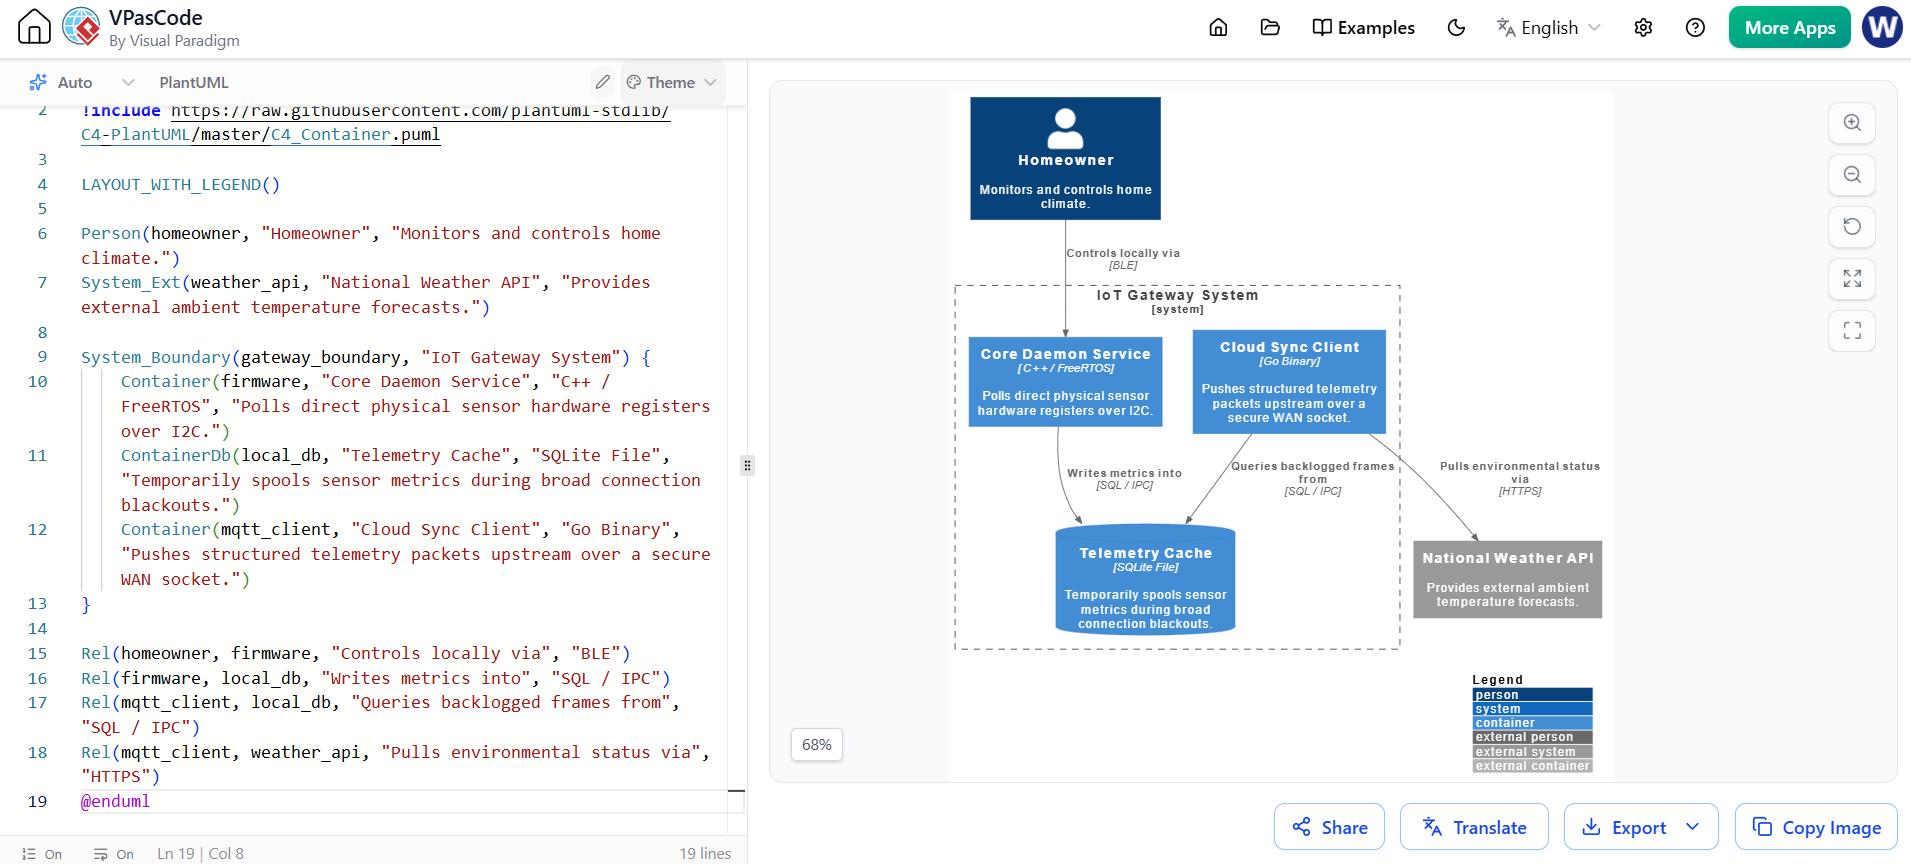Open the folder icon in the top toolbar
Image resolution: width=1911 pixels, height=864 pixels.
(1270, 28)
